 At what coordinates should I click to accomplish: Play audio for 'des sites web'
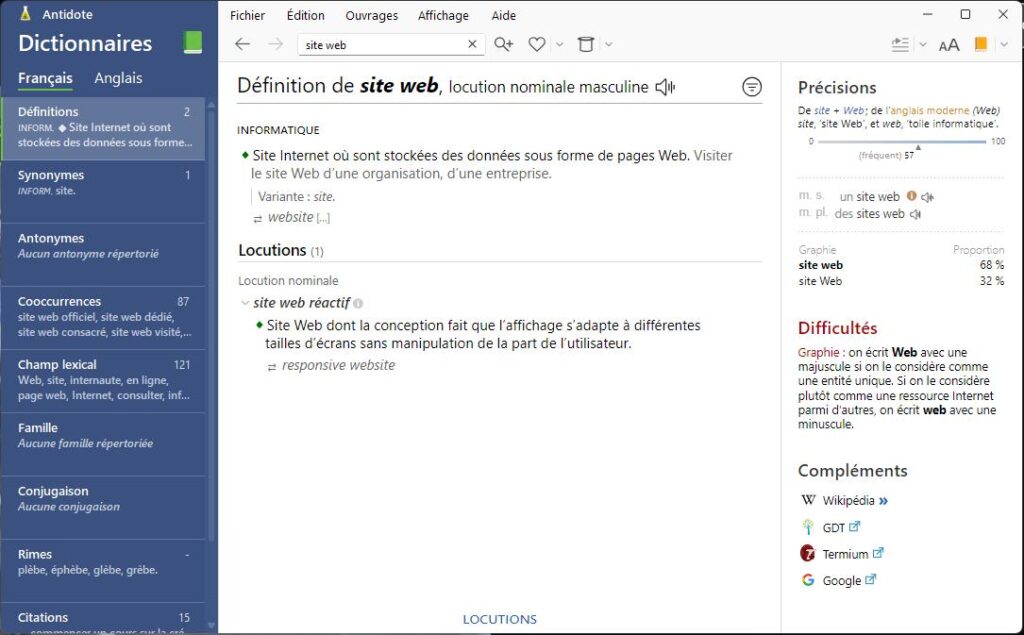click(916, 214)
